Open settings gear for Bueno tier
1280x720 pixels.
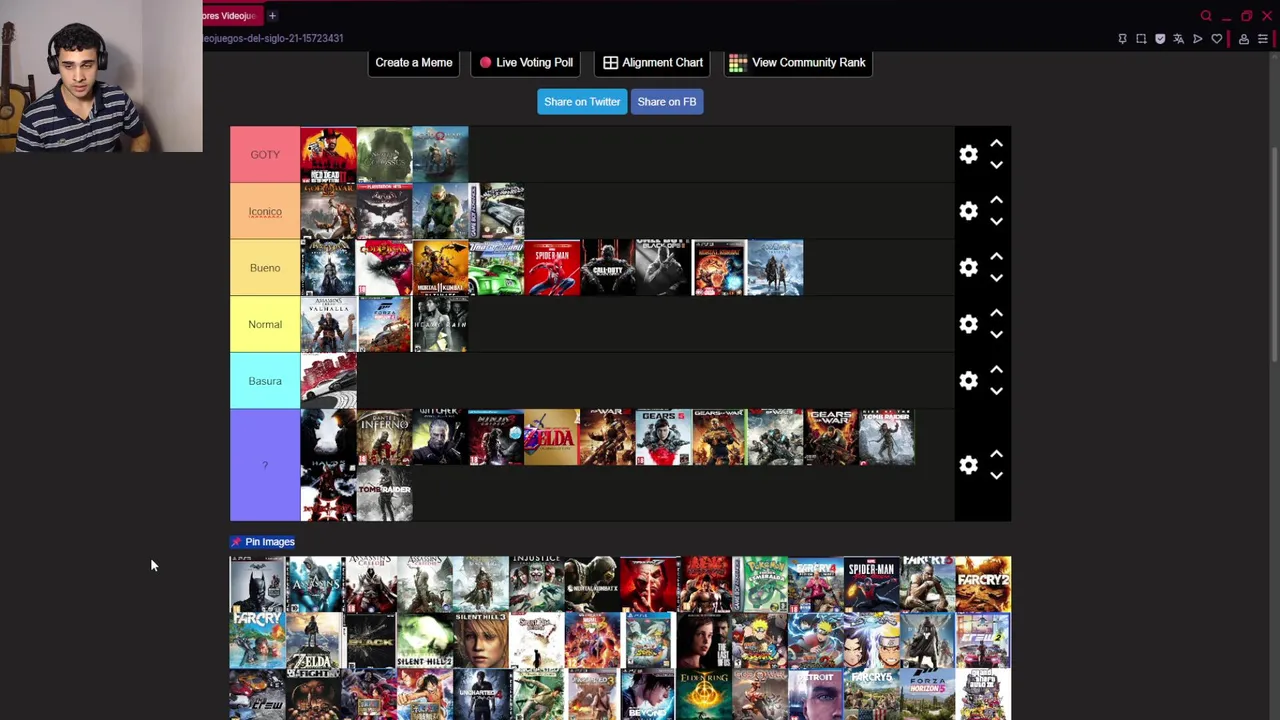tap(968, 267)
